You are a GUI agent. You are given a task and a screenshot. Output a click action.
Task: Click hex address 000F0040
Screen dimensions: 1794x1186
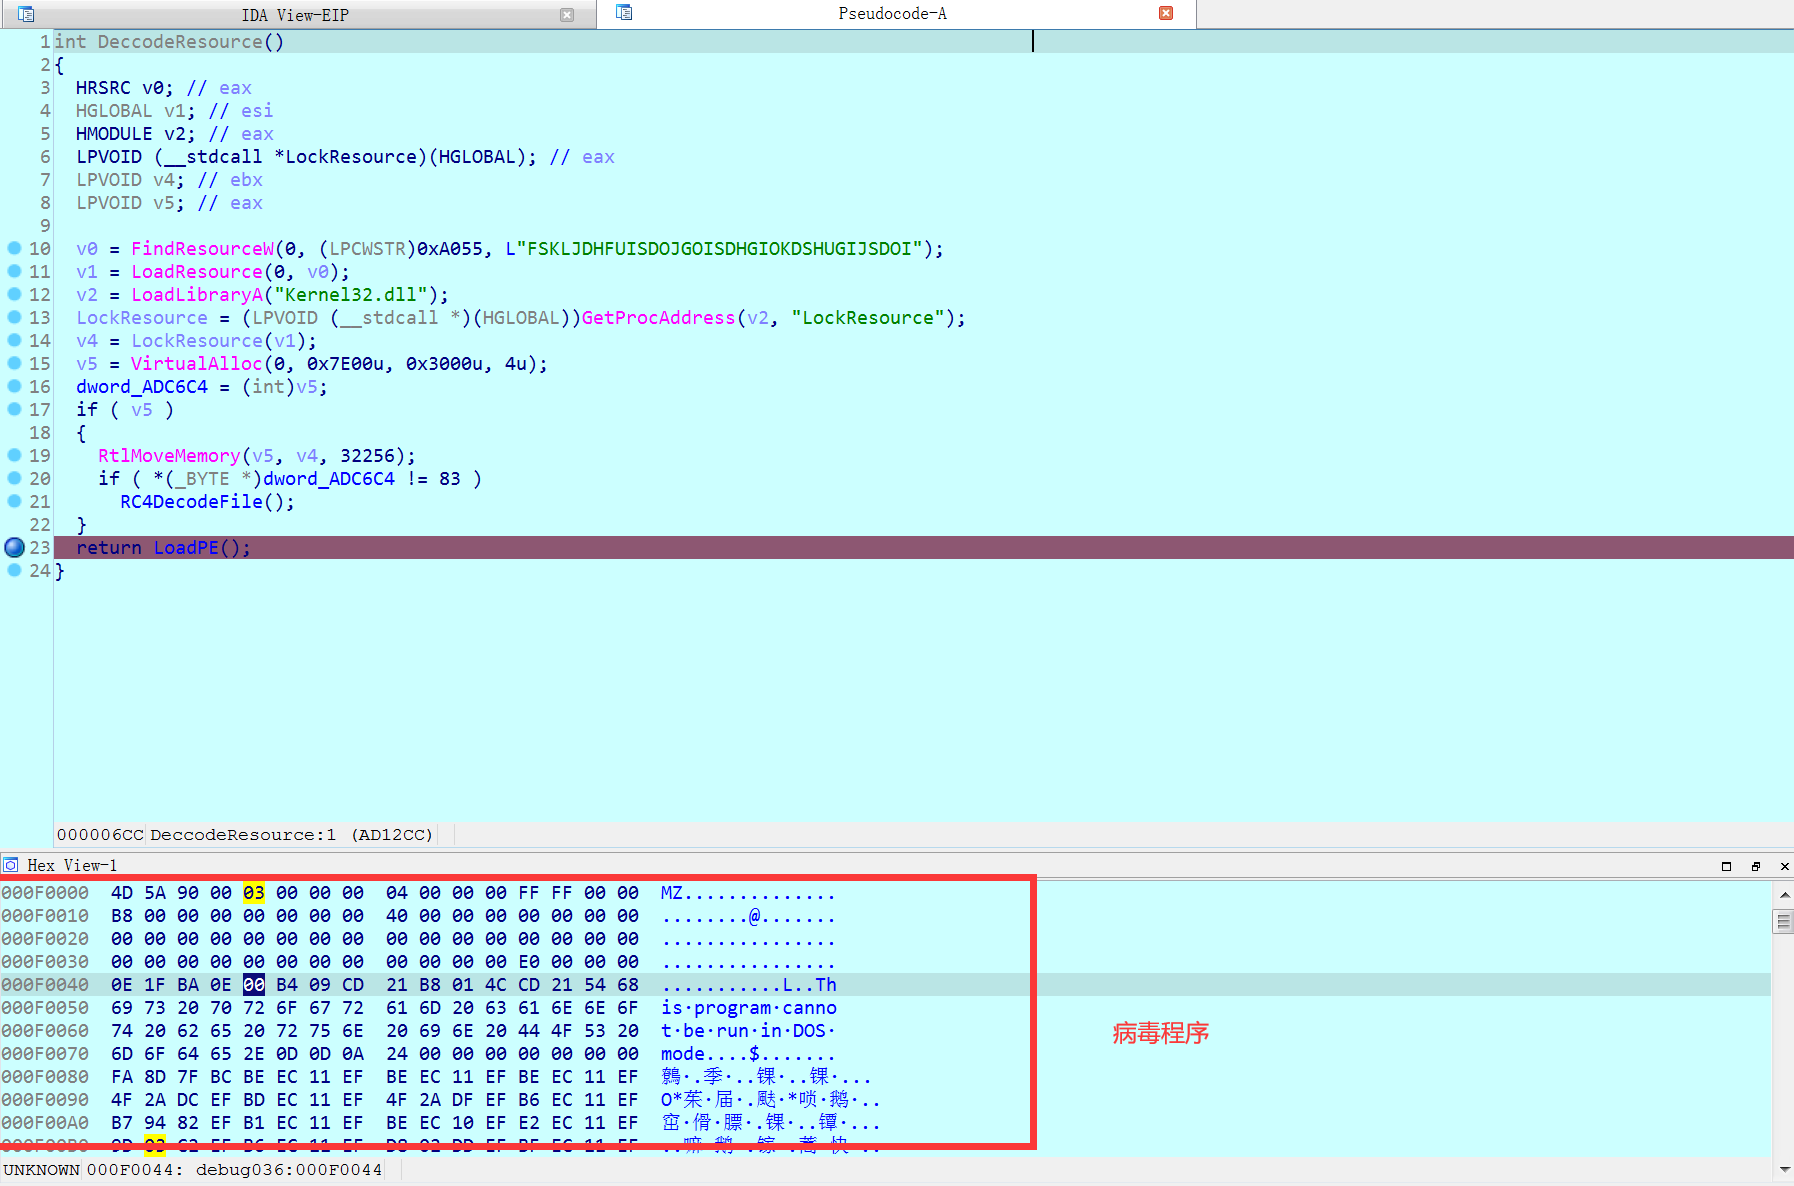(x=45, y=985)
